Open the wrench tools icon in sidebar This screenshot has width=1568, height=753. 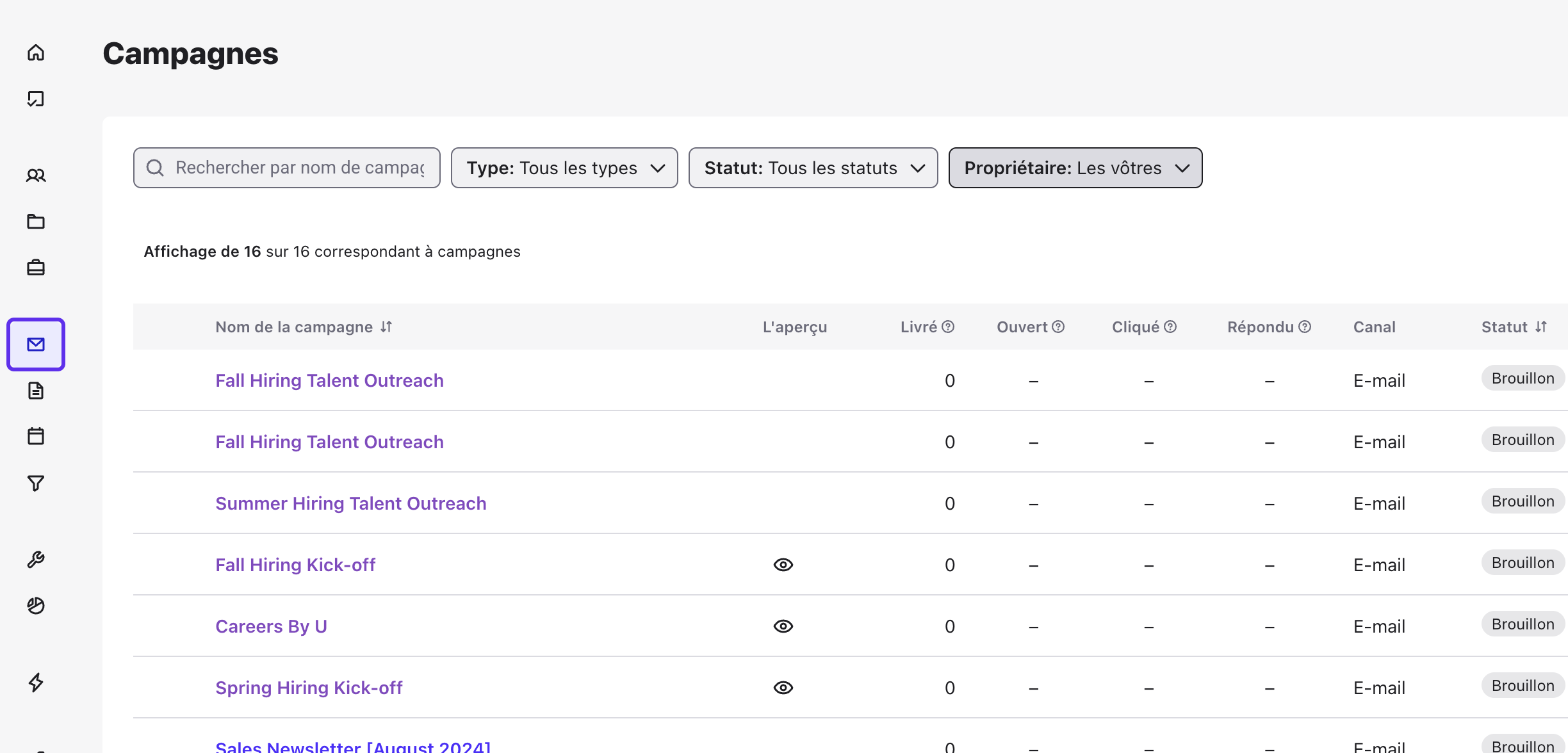(36, 560)
